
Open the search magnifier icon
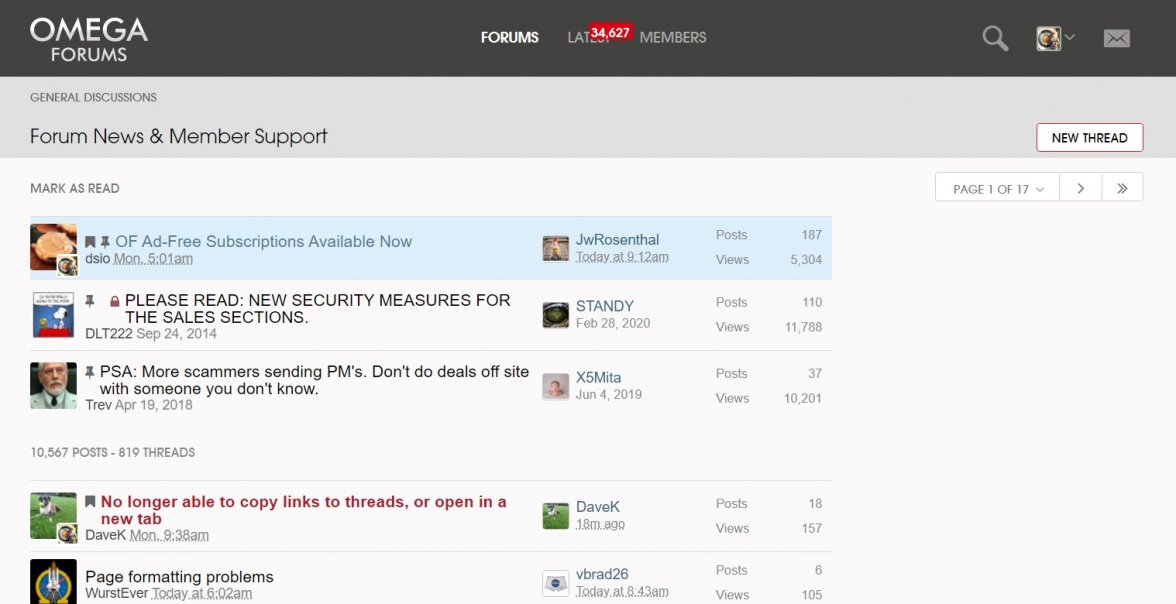tap(994, 38)
